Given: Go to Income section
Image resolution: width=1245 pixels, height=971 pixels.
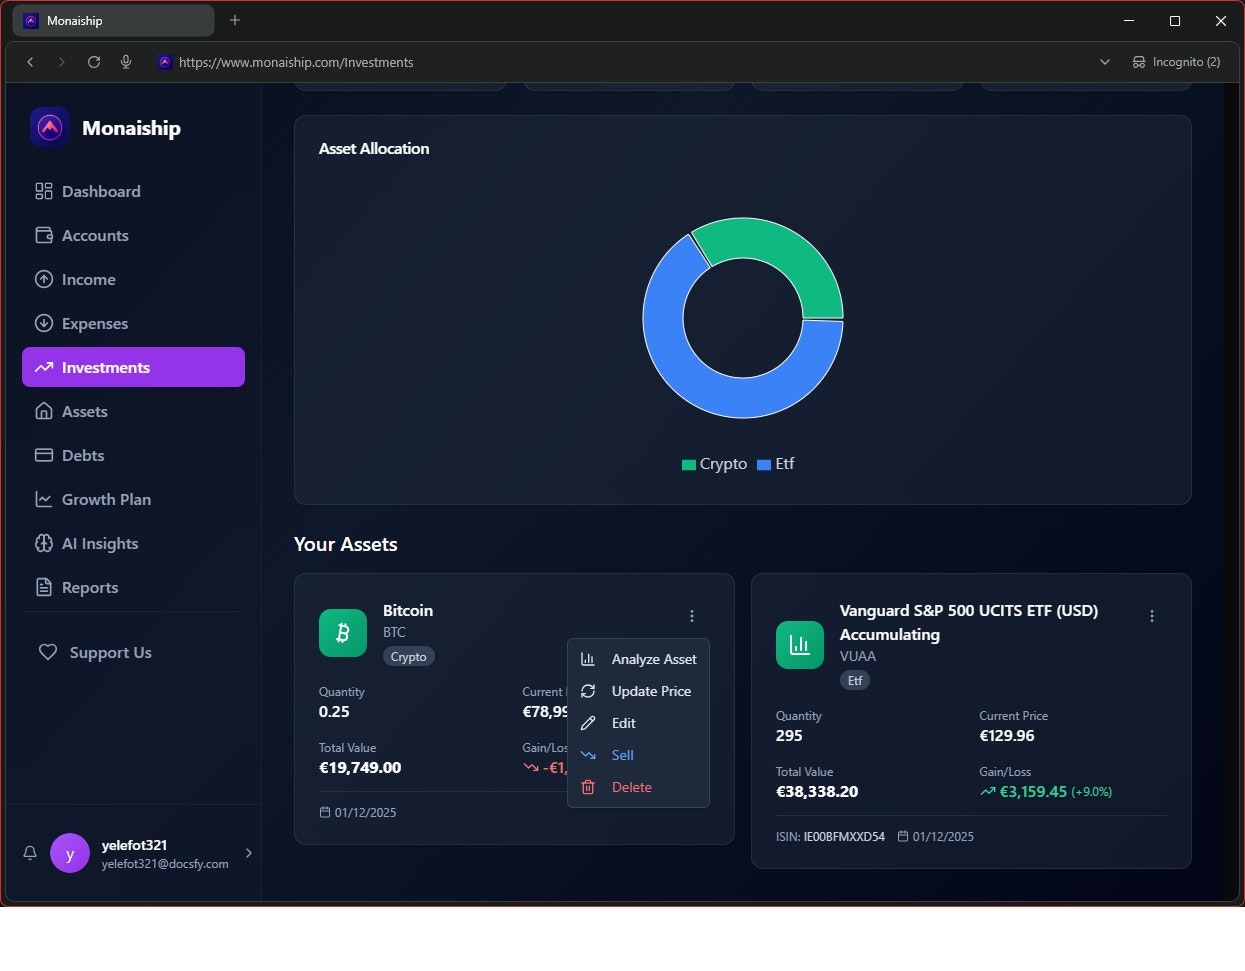Looking at the screenshot, I should 133,279.
